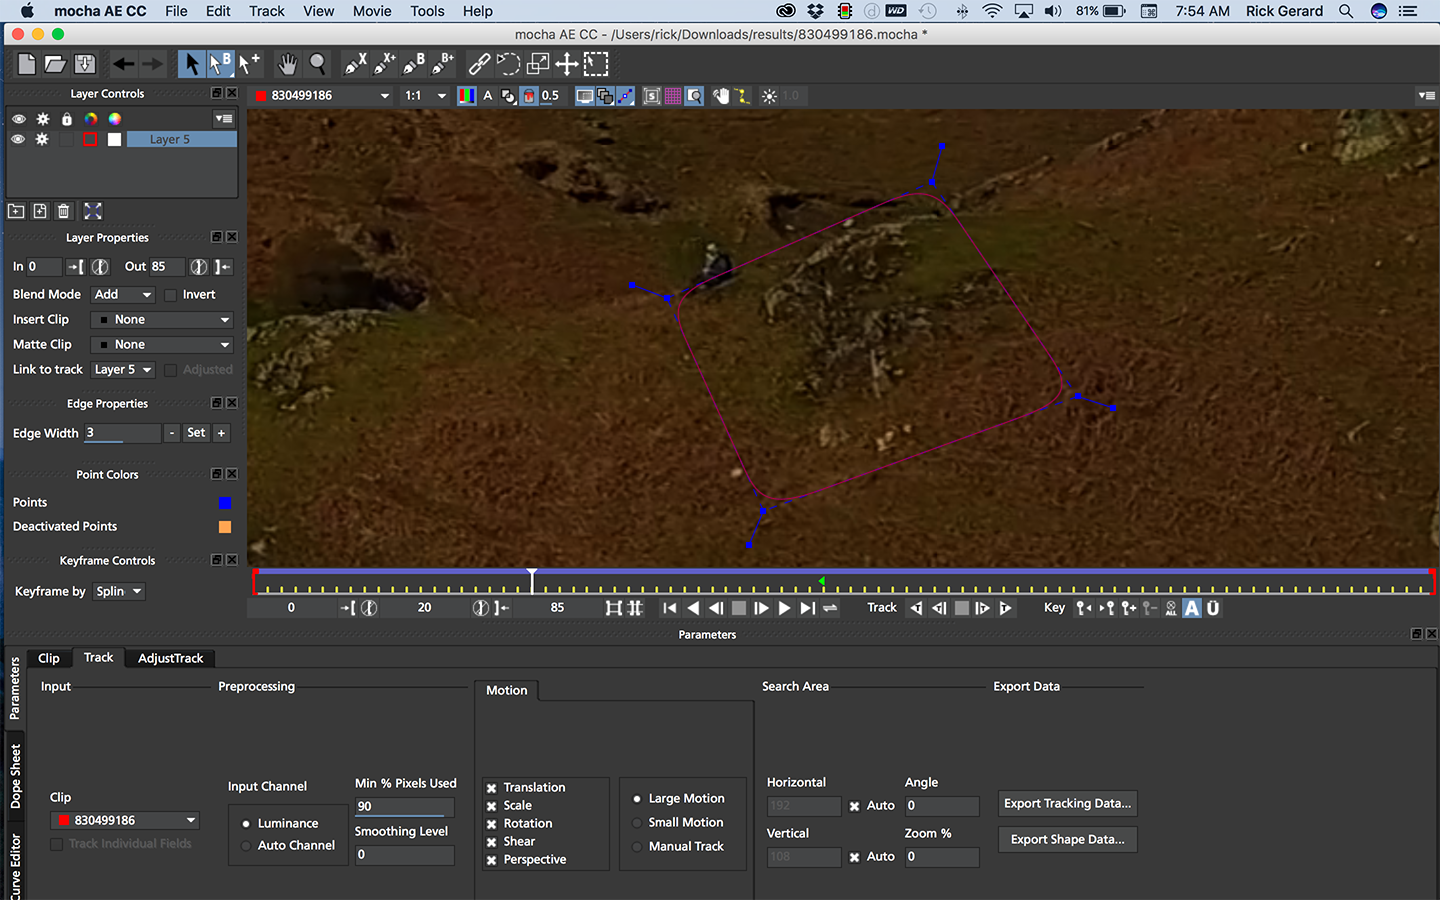Select the Zoom magnifier tool
Image resolution: width=1440 pixels, height=900 pixels.
click(317, 64)
